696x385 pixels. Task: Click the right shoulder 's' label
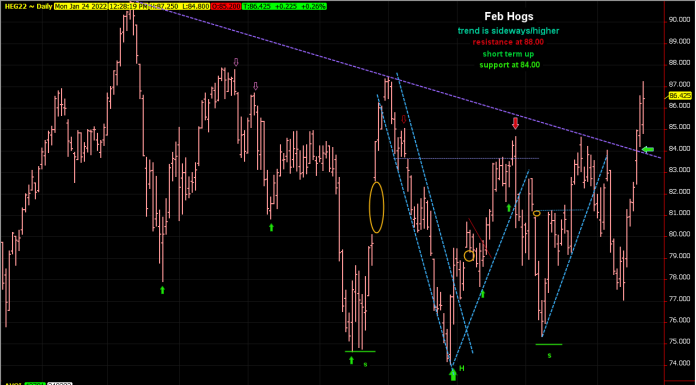(x=549, y=355)
